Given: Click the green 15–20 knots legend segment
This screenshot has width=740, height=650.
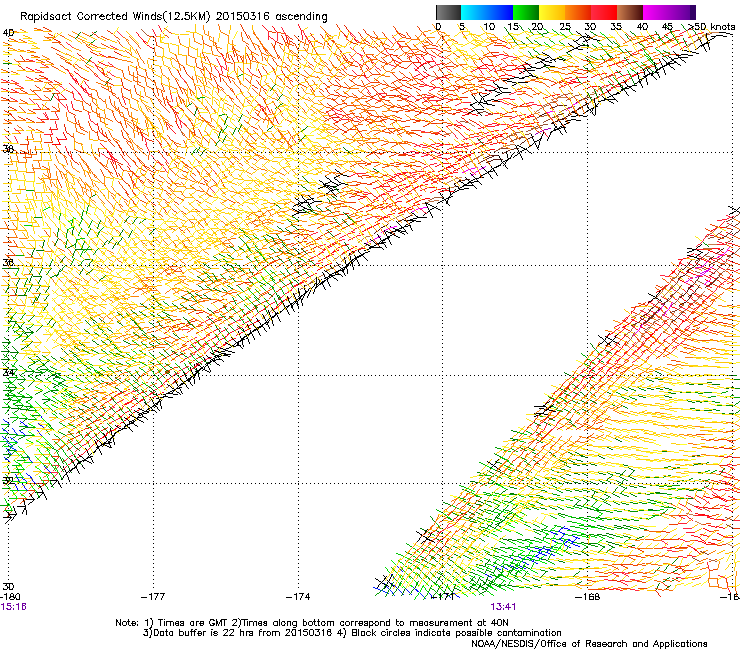Looking at the screenshot, I should click(x=526, y=12).
